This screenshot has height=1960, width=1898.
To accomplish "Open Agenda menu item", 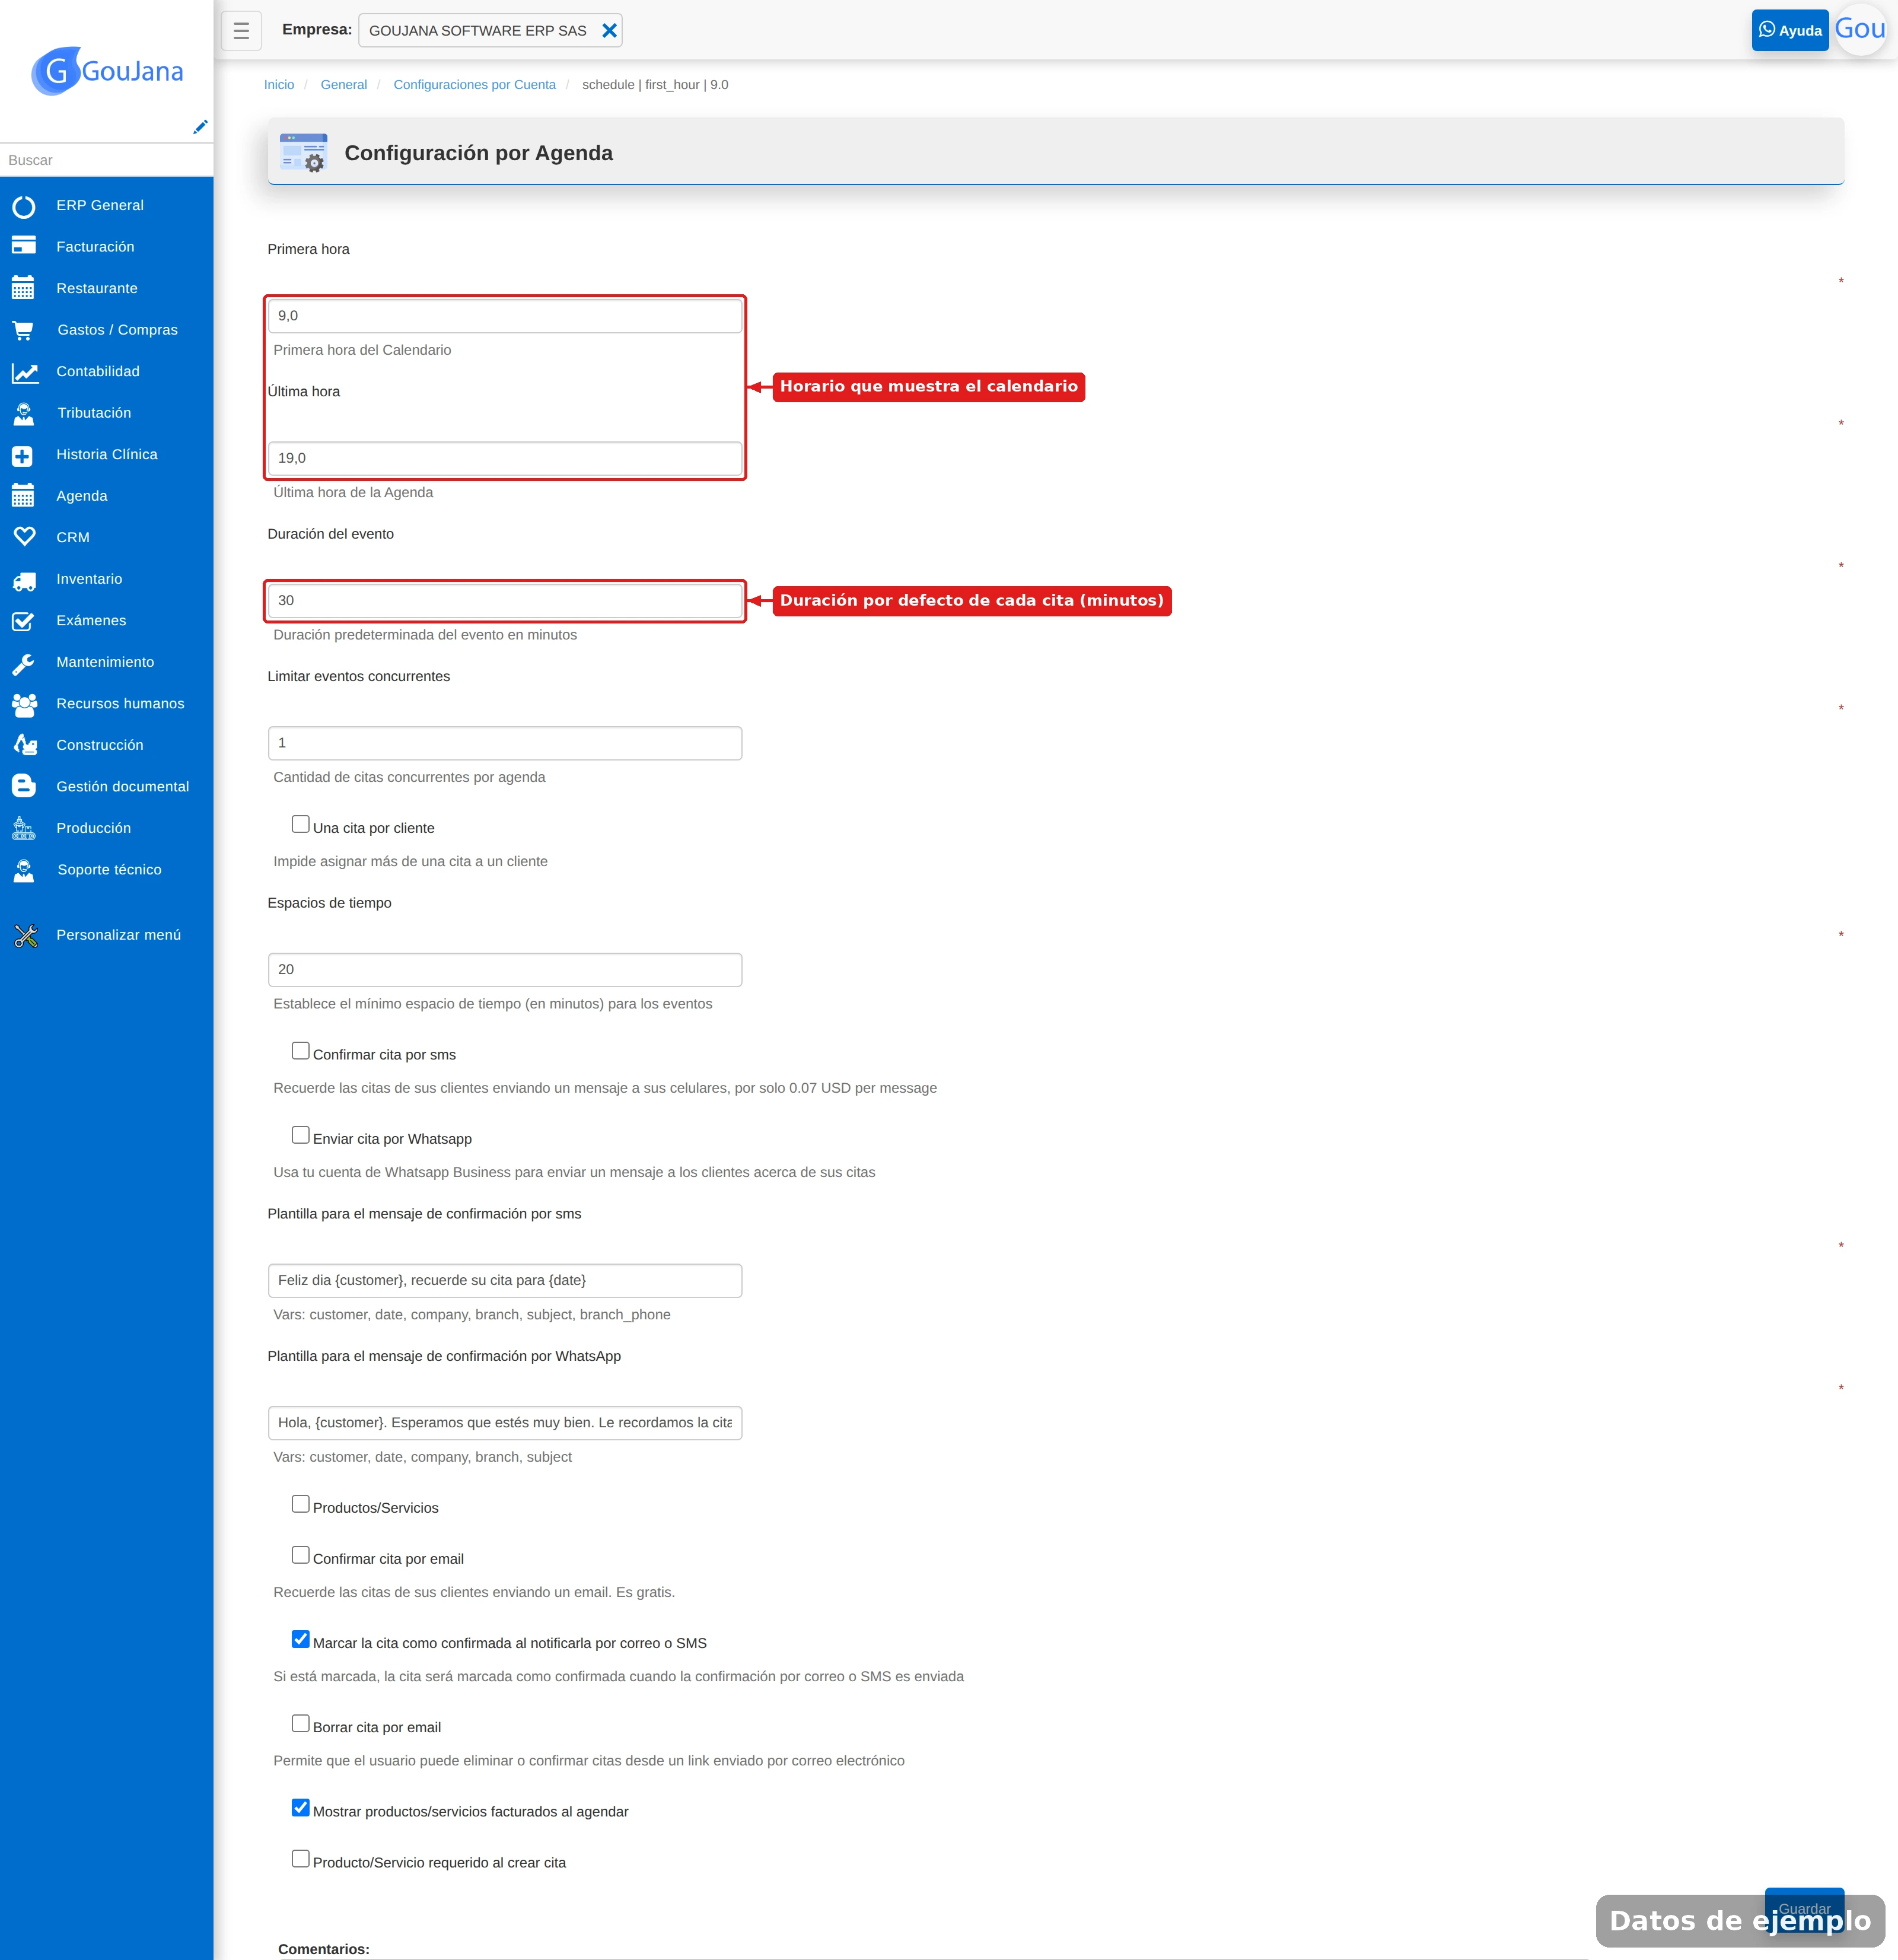I will point(107,496).
